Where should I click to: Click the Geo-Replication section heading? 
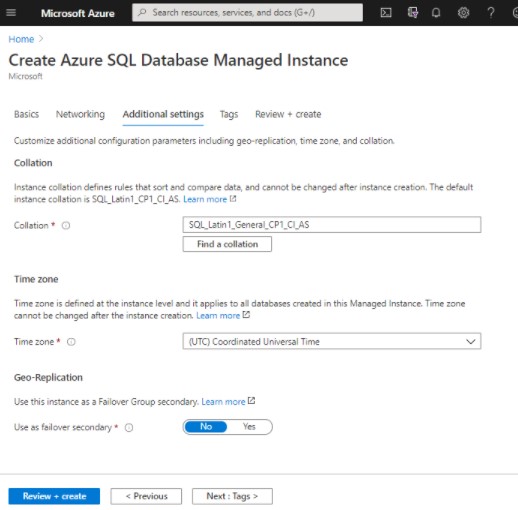48,377
